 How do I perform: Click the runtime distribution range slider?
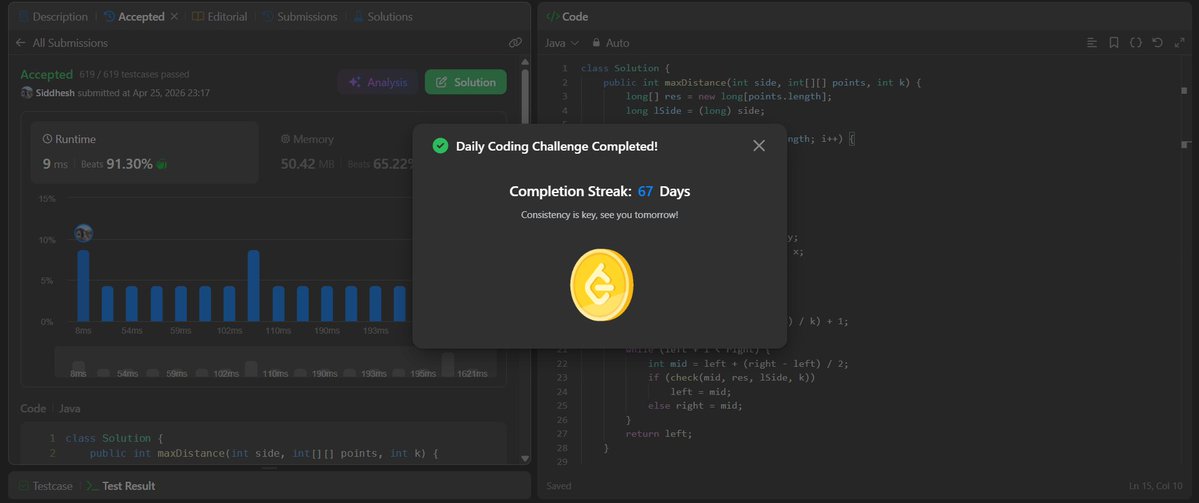coord(275,362)
